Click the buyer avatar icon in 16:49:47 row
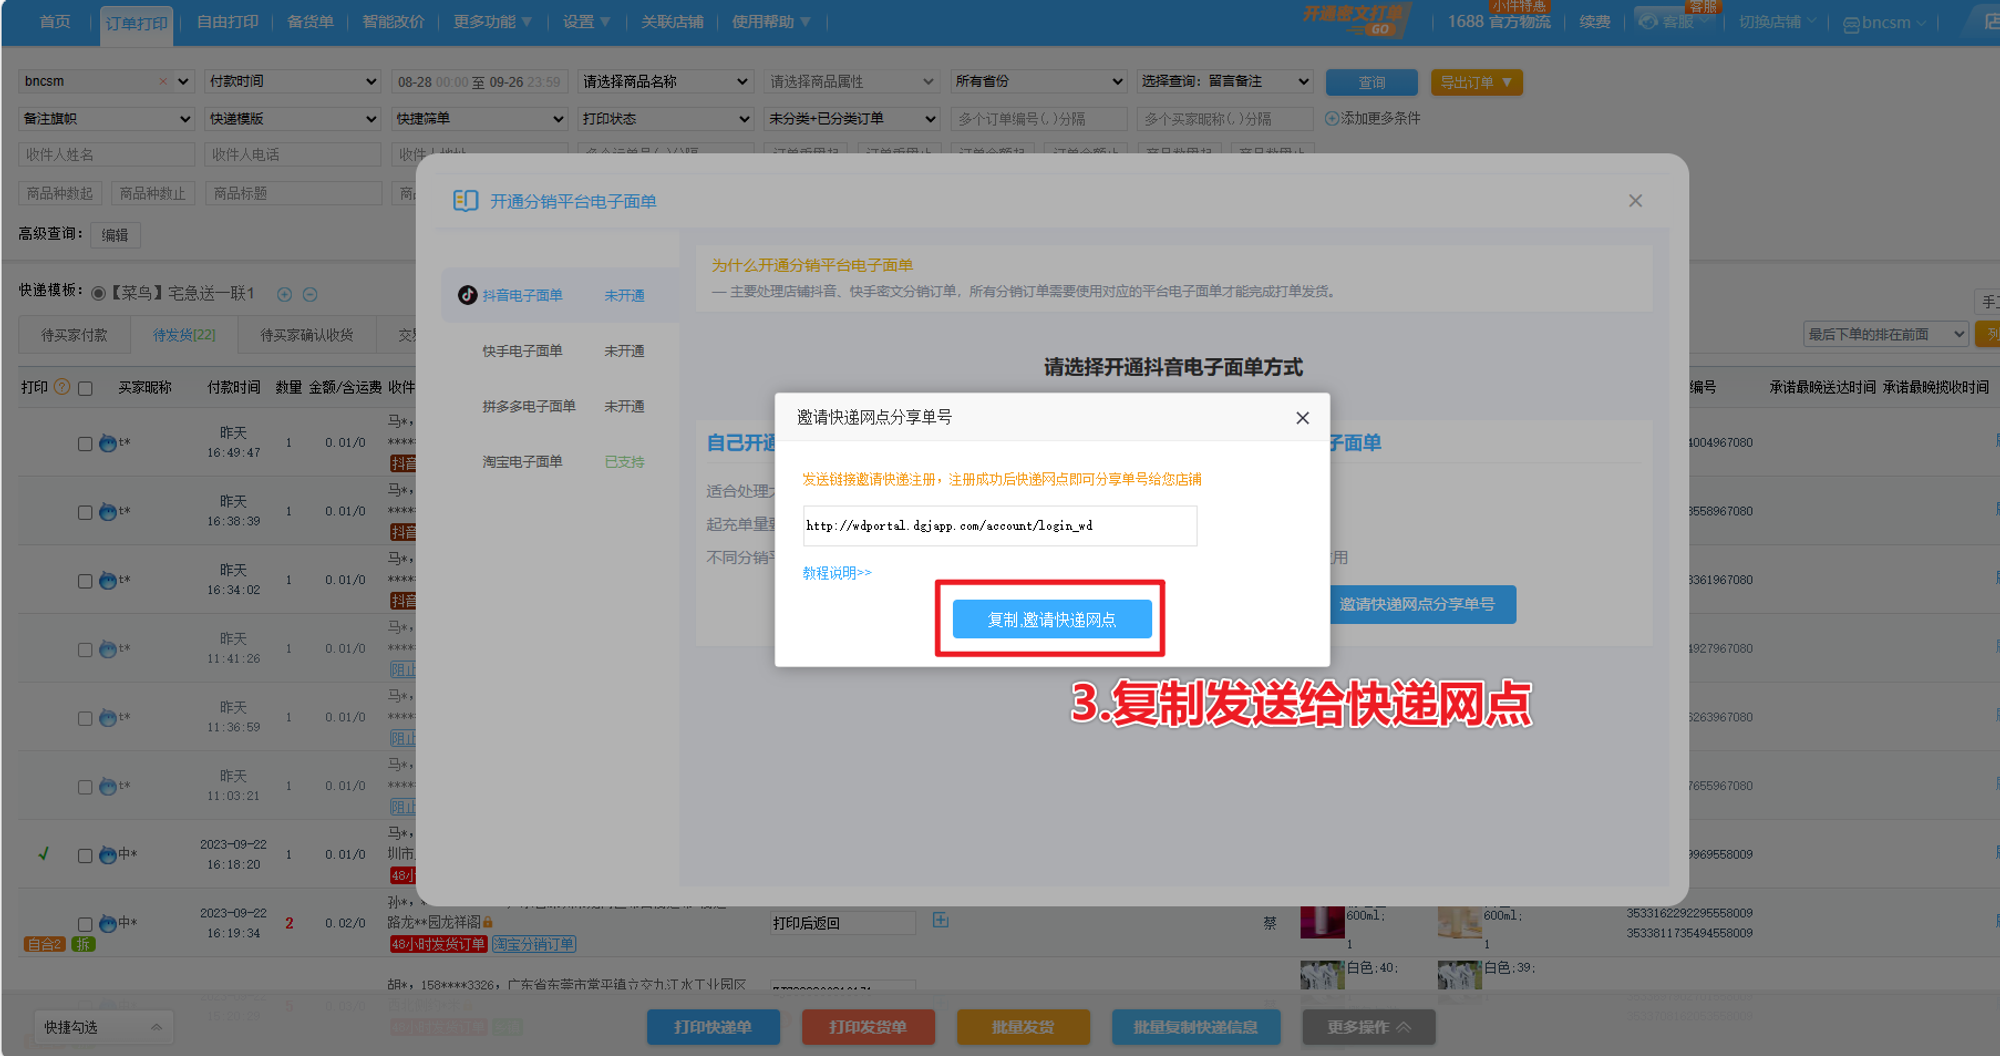Image resolution: width=2000 pixels, height=1056 pixels. [x=108, y=443]
